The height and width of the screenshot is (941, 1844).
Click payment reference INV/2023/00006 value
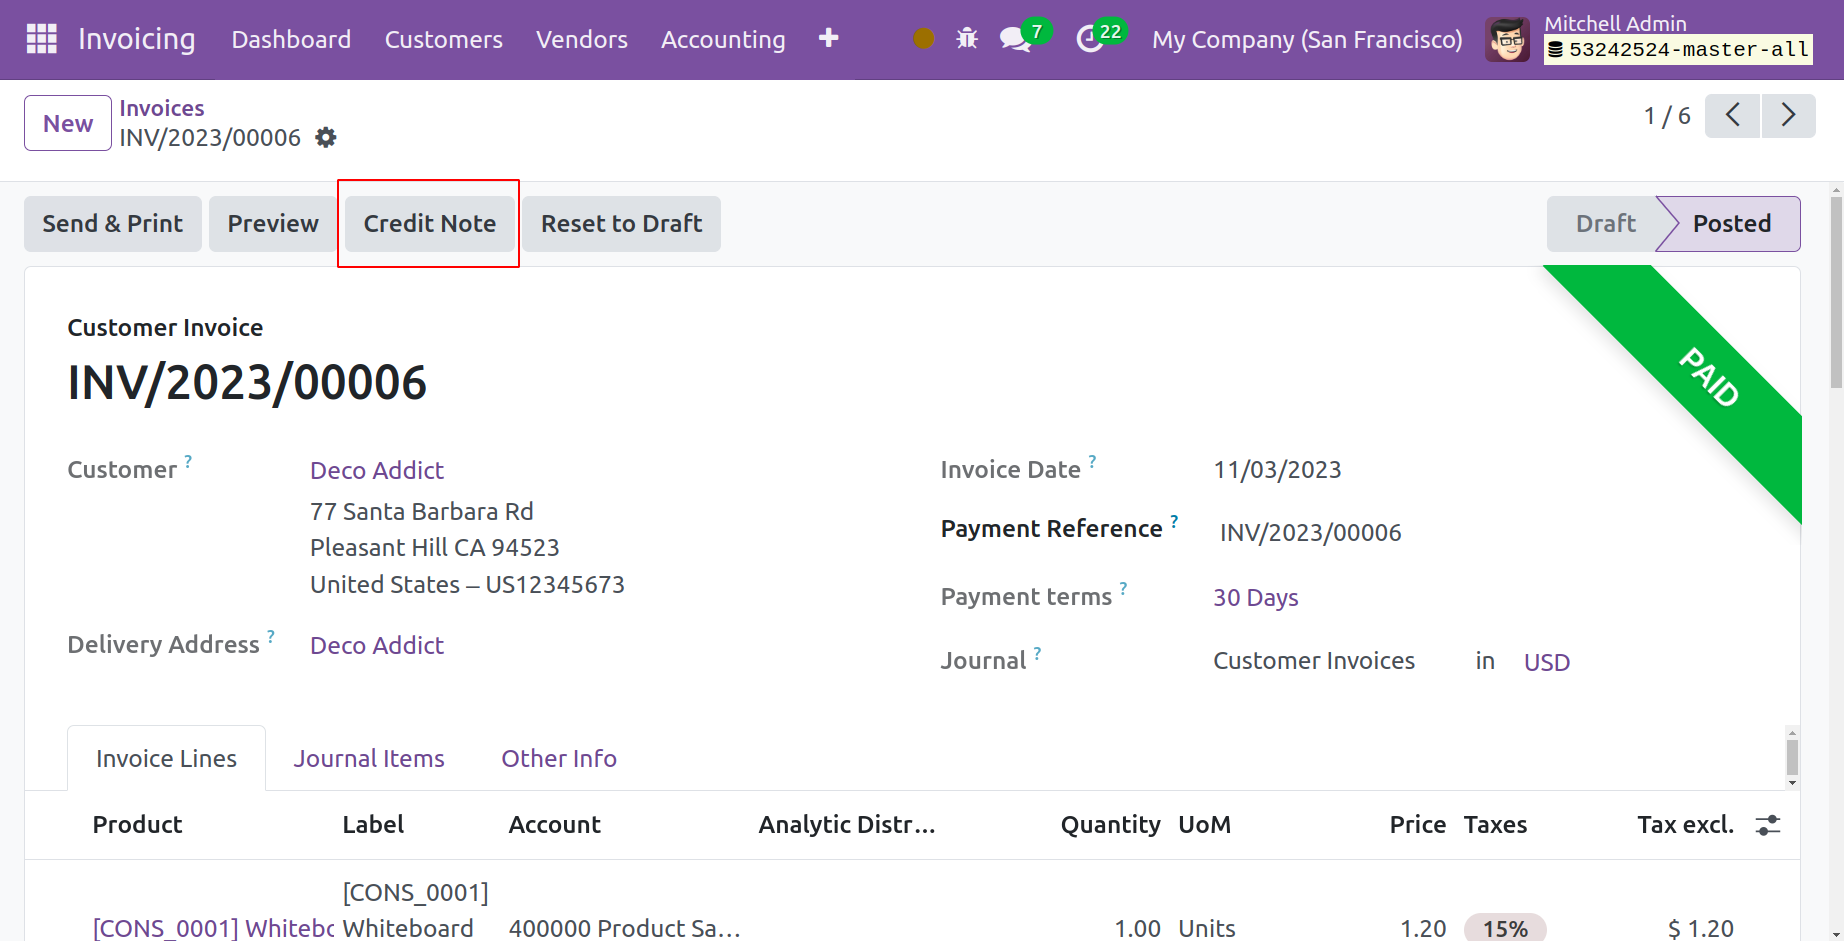1310,533
